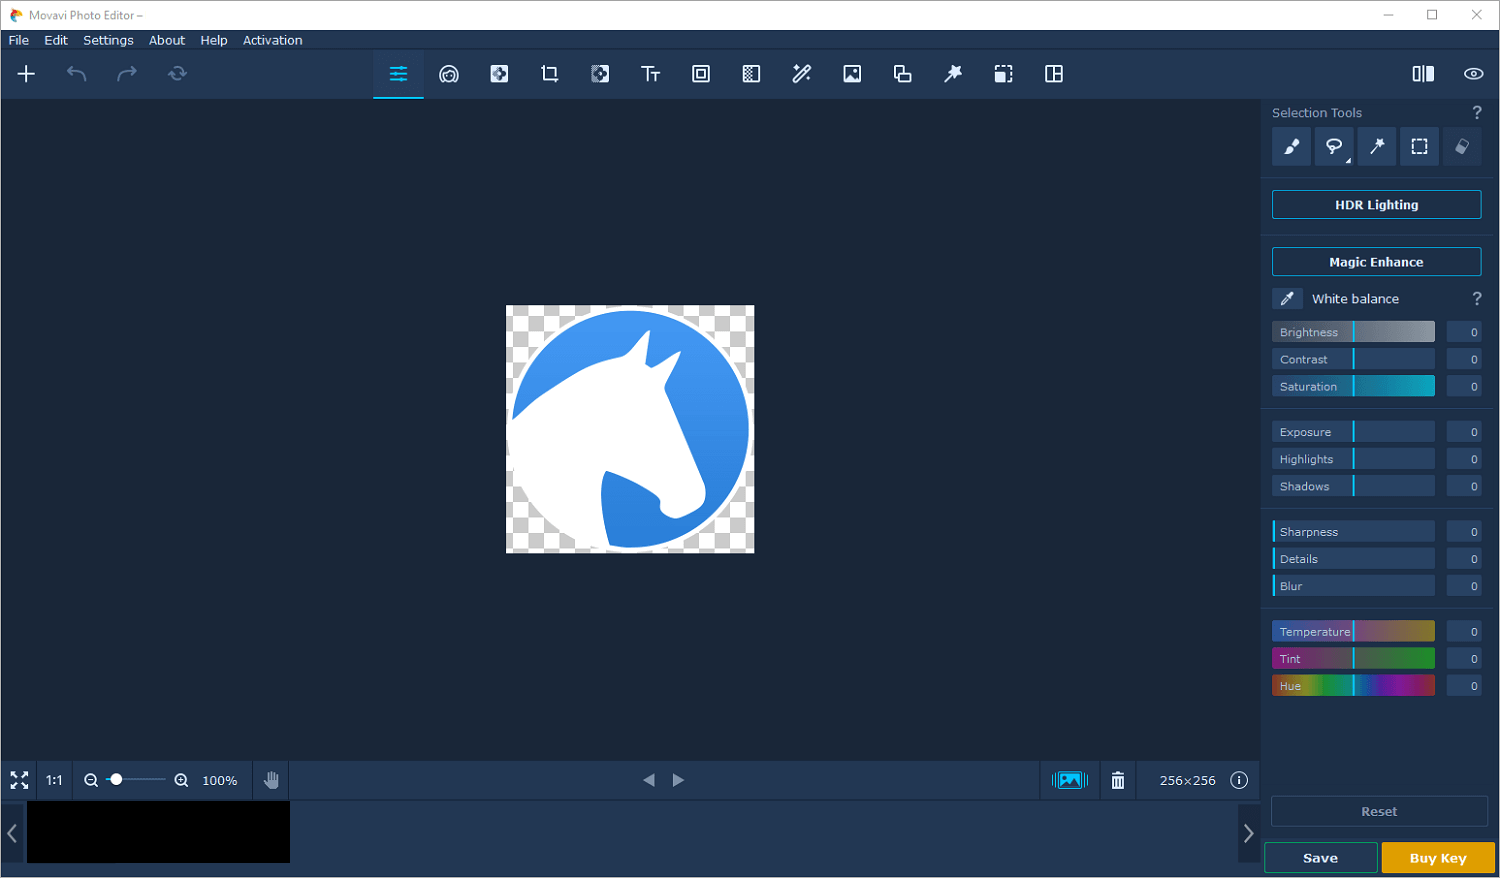
Task: Switch to full screen view
Action: pos(19,780)
